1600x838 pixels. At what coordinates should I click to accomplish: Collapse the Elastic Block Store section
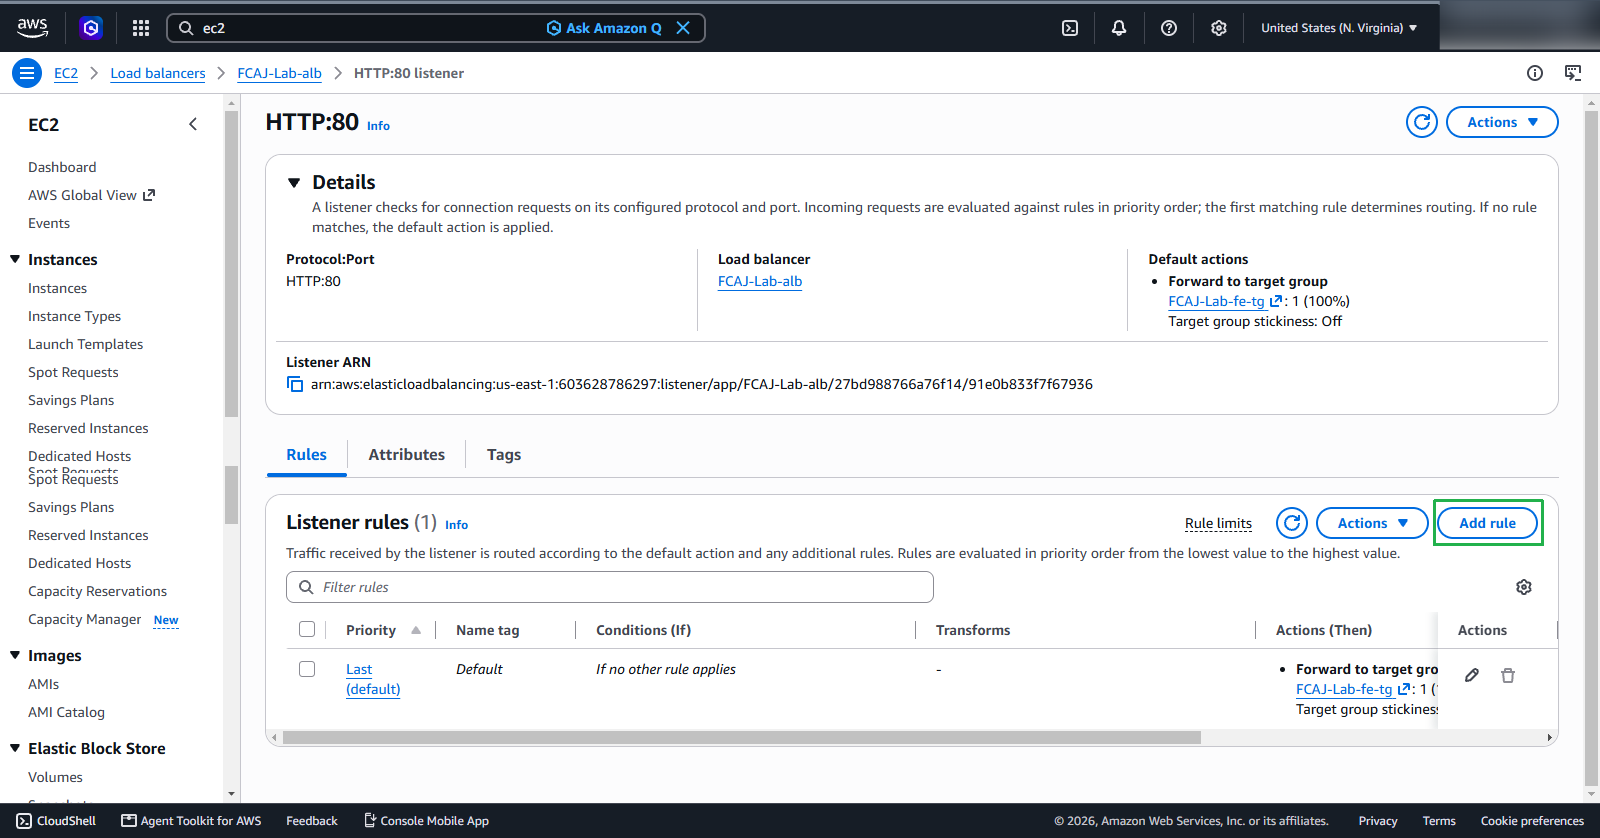click(x=15, y=748)
